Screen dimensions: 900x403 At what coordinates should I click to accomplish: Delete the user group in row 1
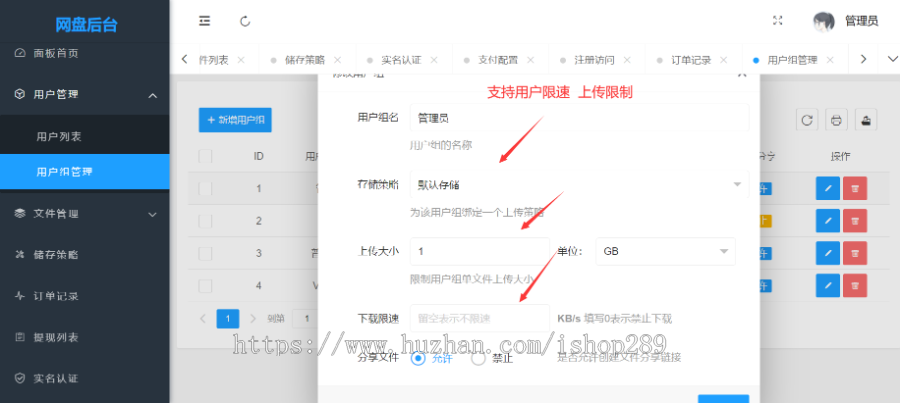[x=855, y=188]
